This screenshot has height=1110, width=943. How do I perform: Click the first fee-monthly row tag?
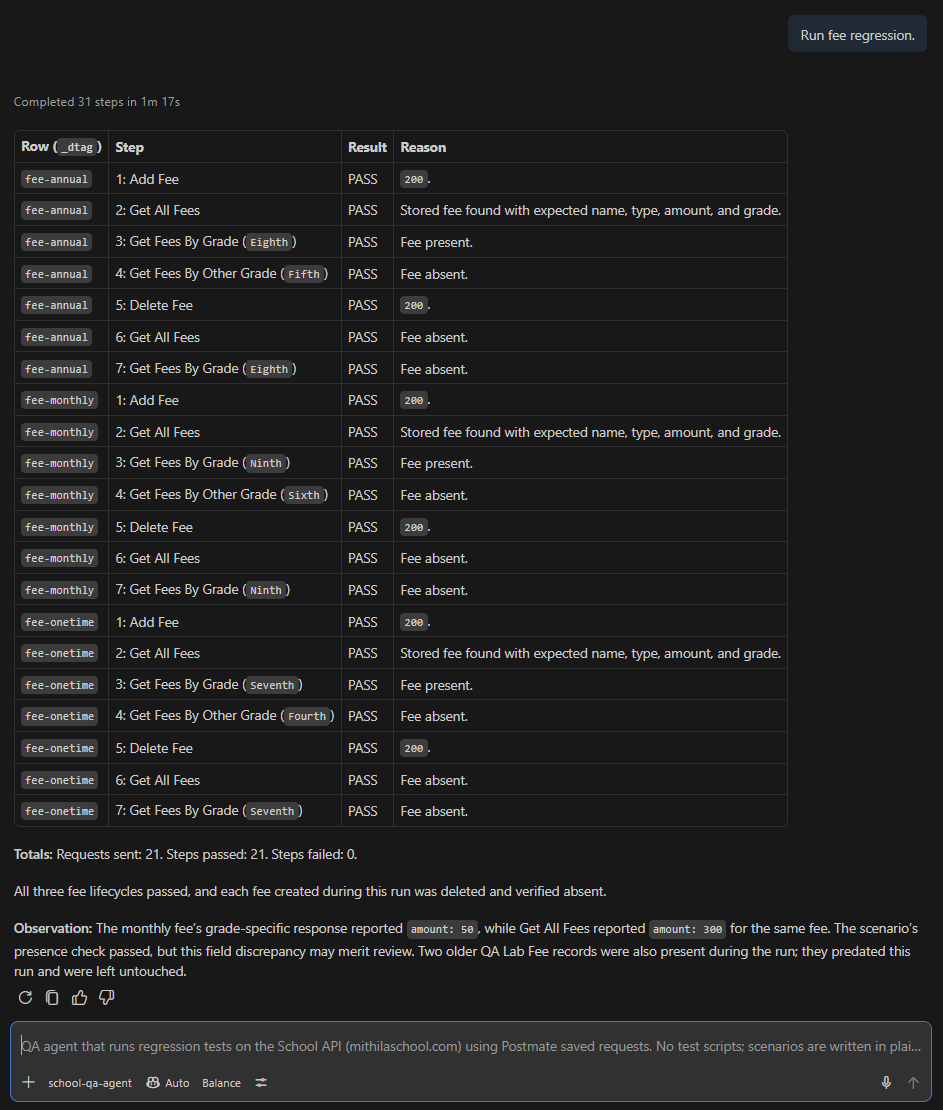59,401
